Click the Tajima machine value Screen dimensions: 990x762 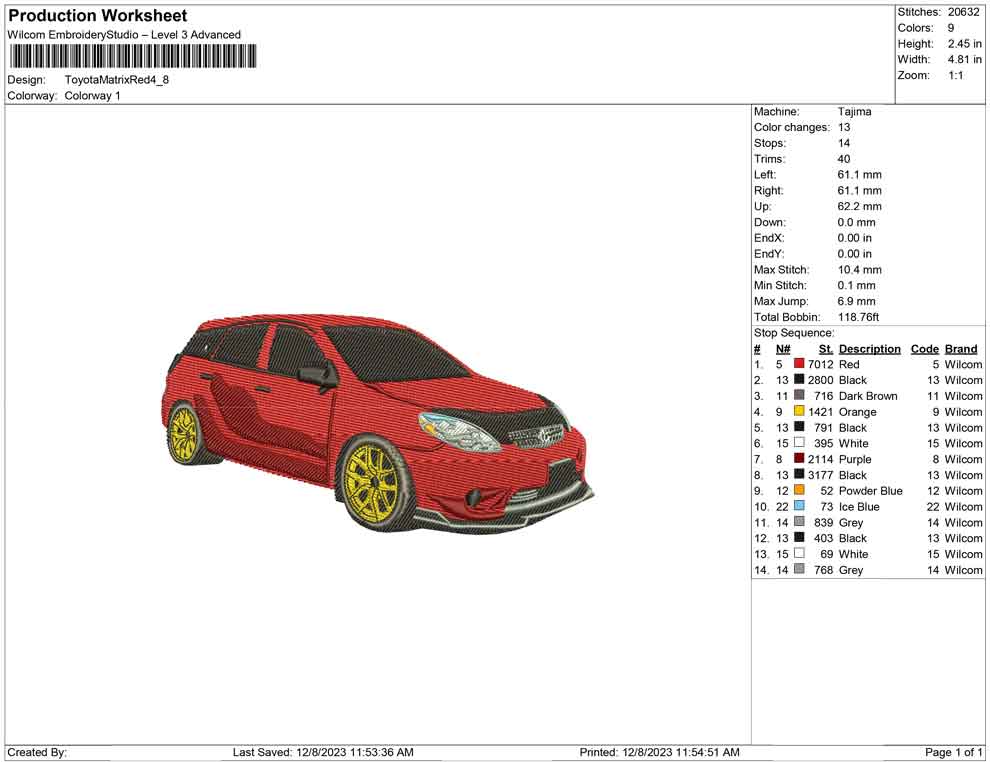[x=854, y=112]
